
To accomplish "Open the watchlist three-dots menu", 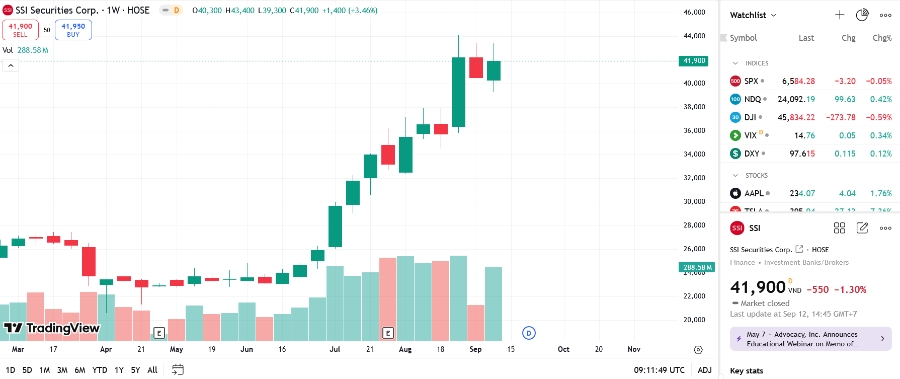I will pos(885,16).
